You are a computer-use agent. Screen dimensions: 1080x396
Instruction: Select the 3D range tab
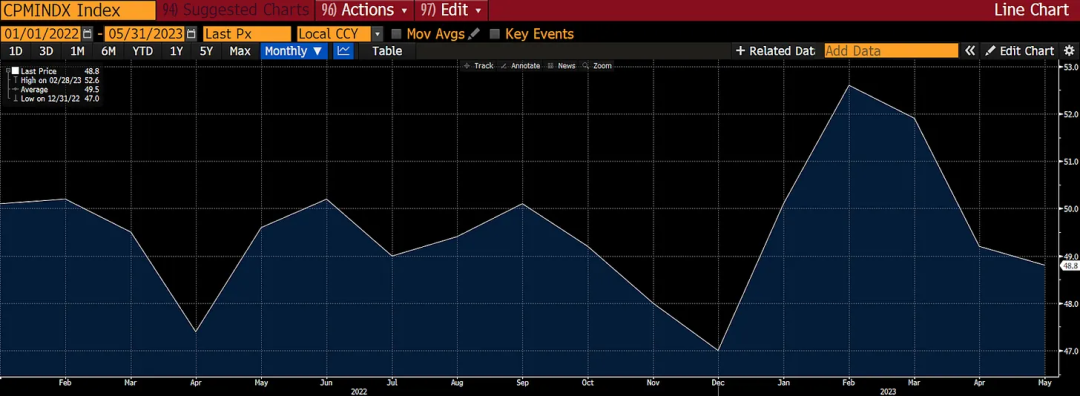coord(46,51)
